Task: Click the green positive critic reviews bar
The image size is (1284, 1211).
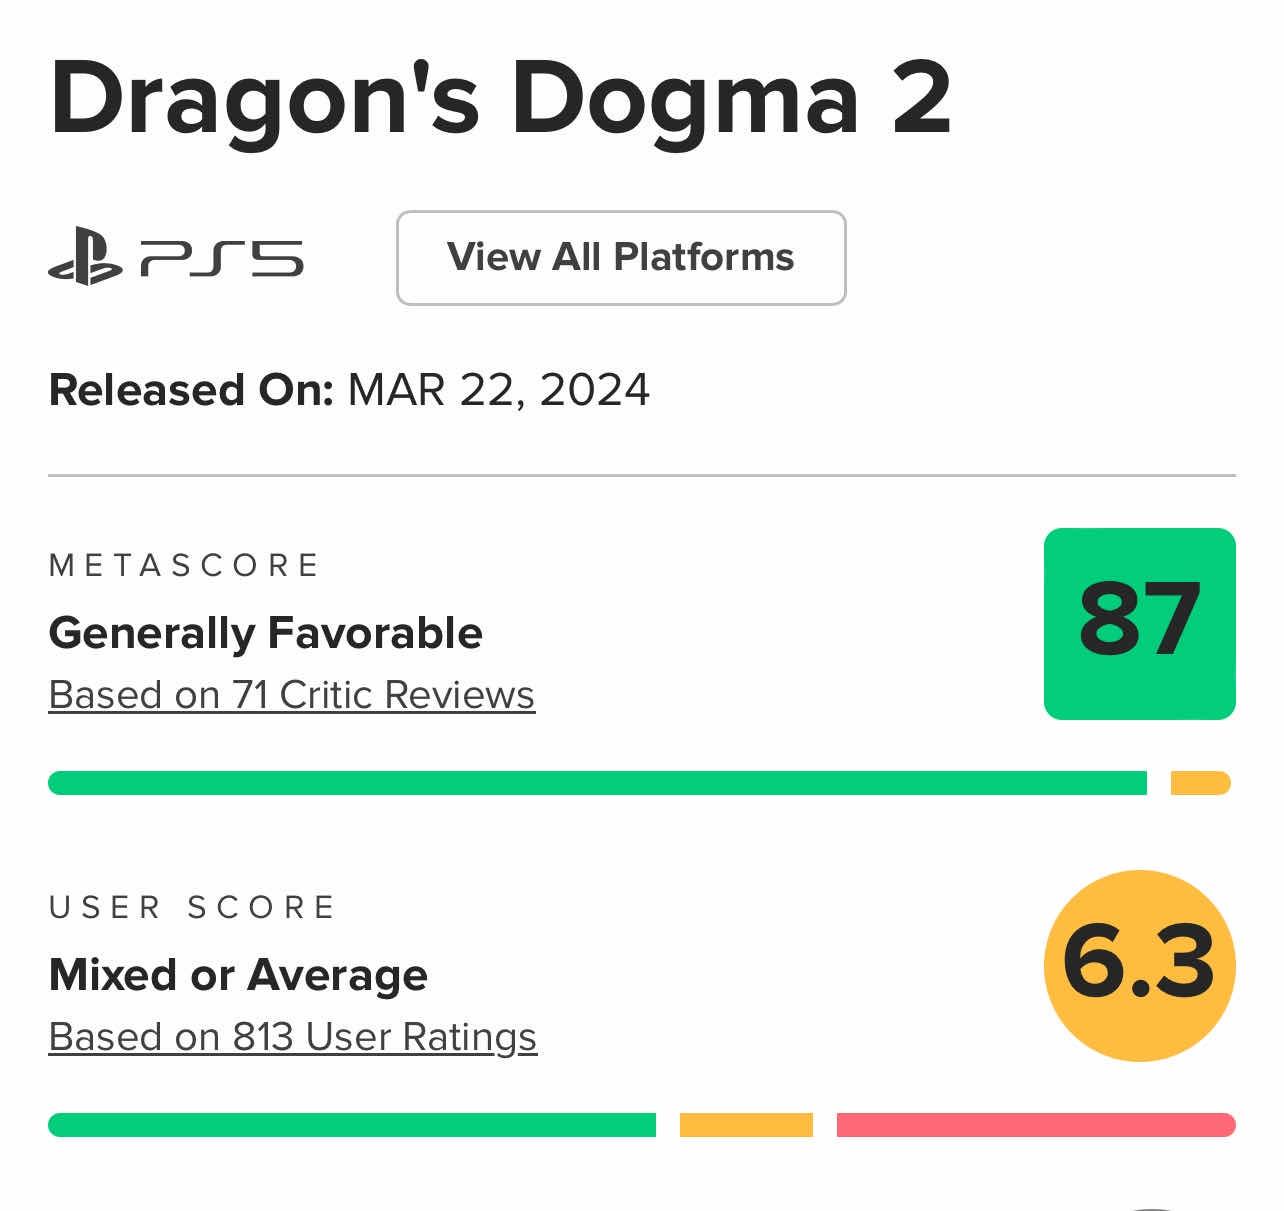Action: 597,783
